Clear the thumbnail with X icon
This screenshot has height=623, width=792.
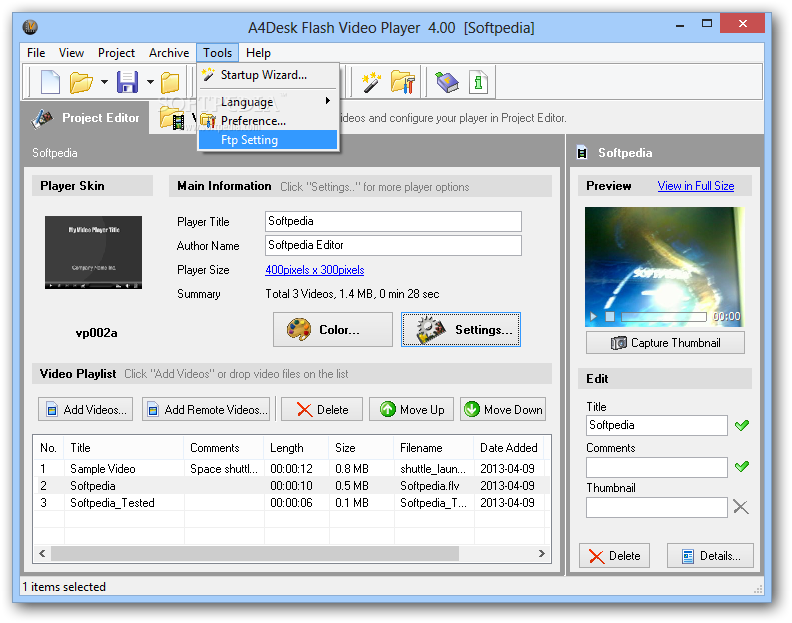coord(741,507)
